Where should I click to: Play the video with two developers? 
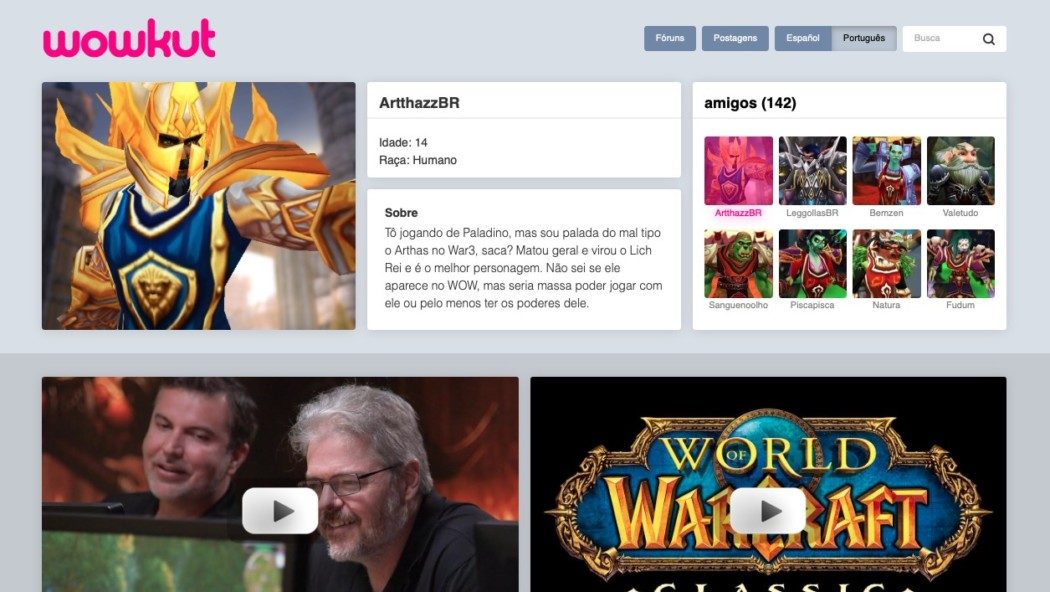280,511
